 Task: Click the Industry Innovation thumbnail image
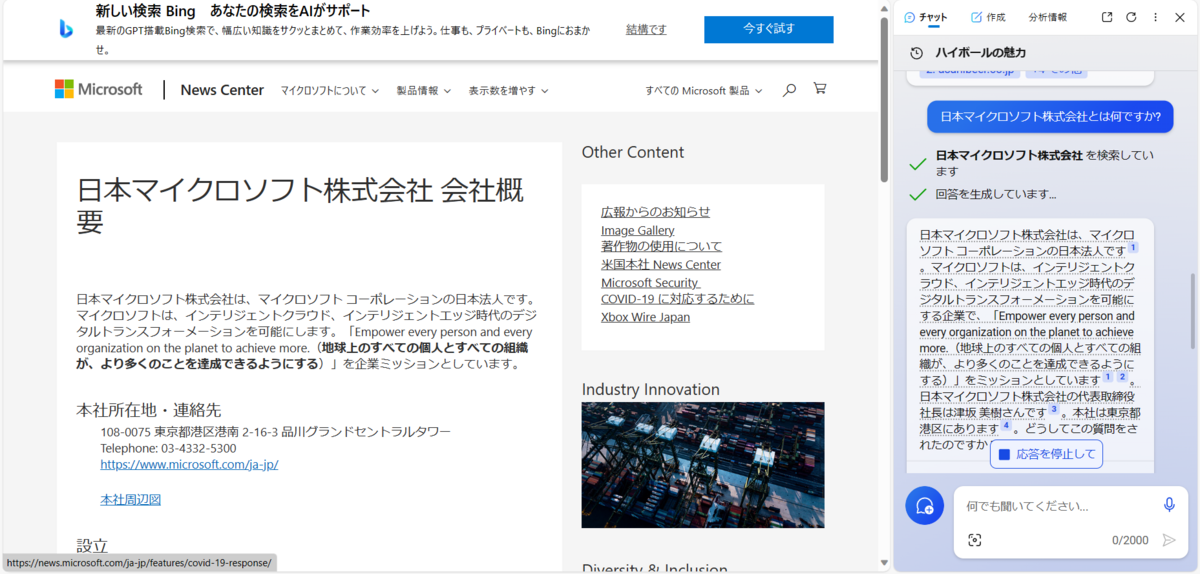pos(703,465)
